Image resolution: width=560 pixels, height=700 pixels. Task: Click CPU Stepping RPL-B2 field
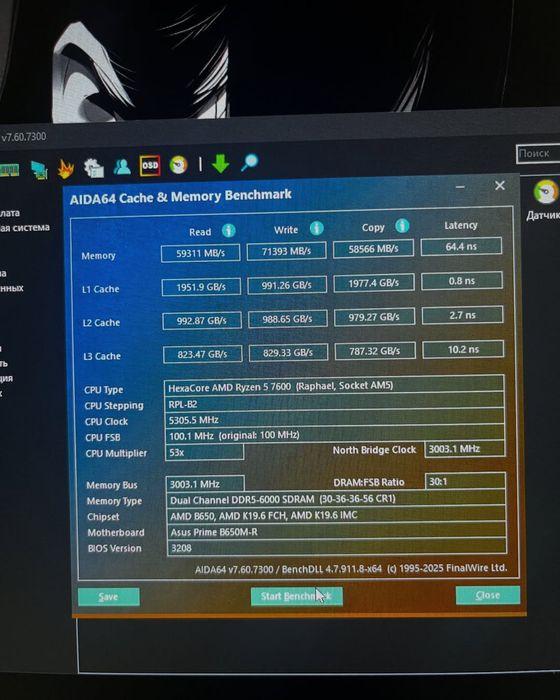pyautogui.click(x=335, y=403)
